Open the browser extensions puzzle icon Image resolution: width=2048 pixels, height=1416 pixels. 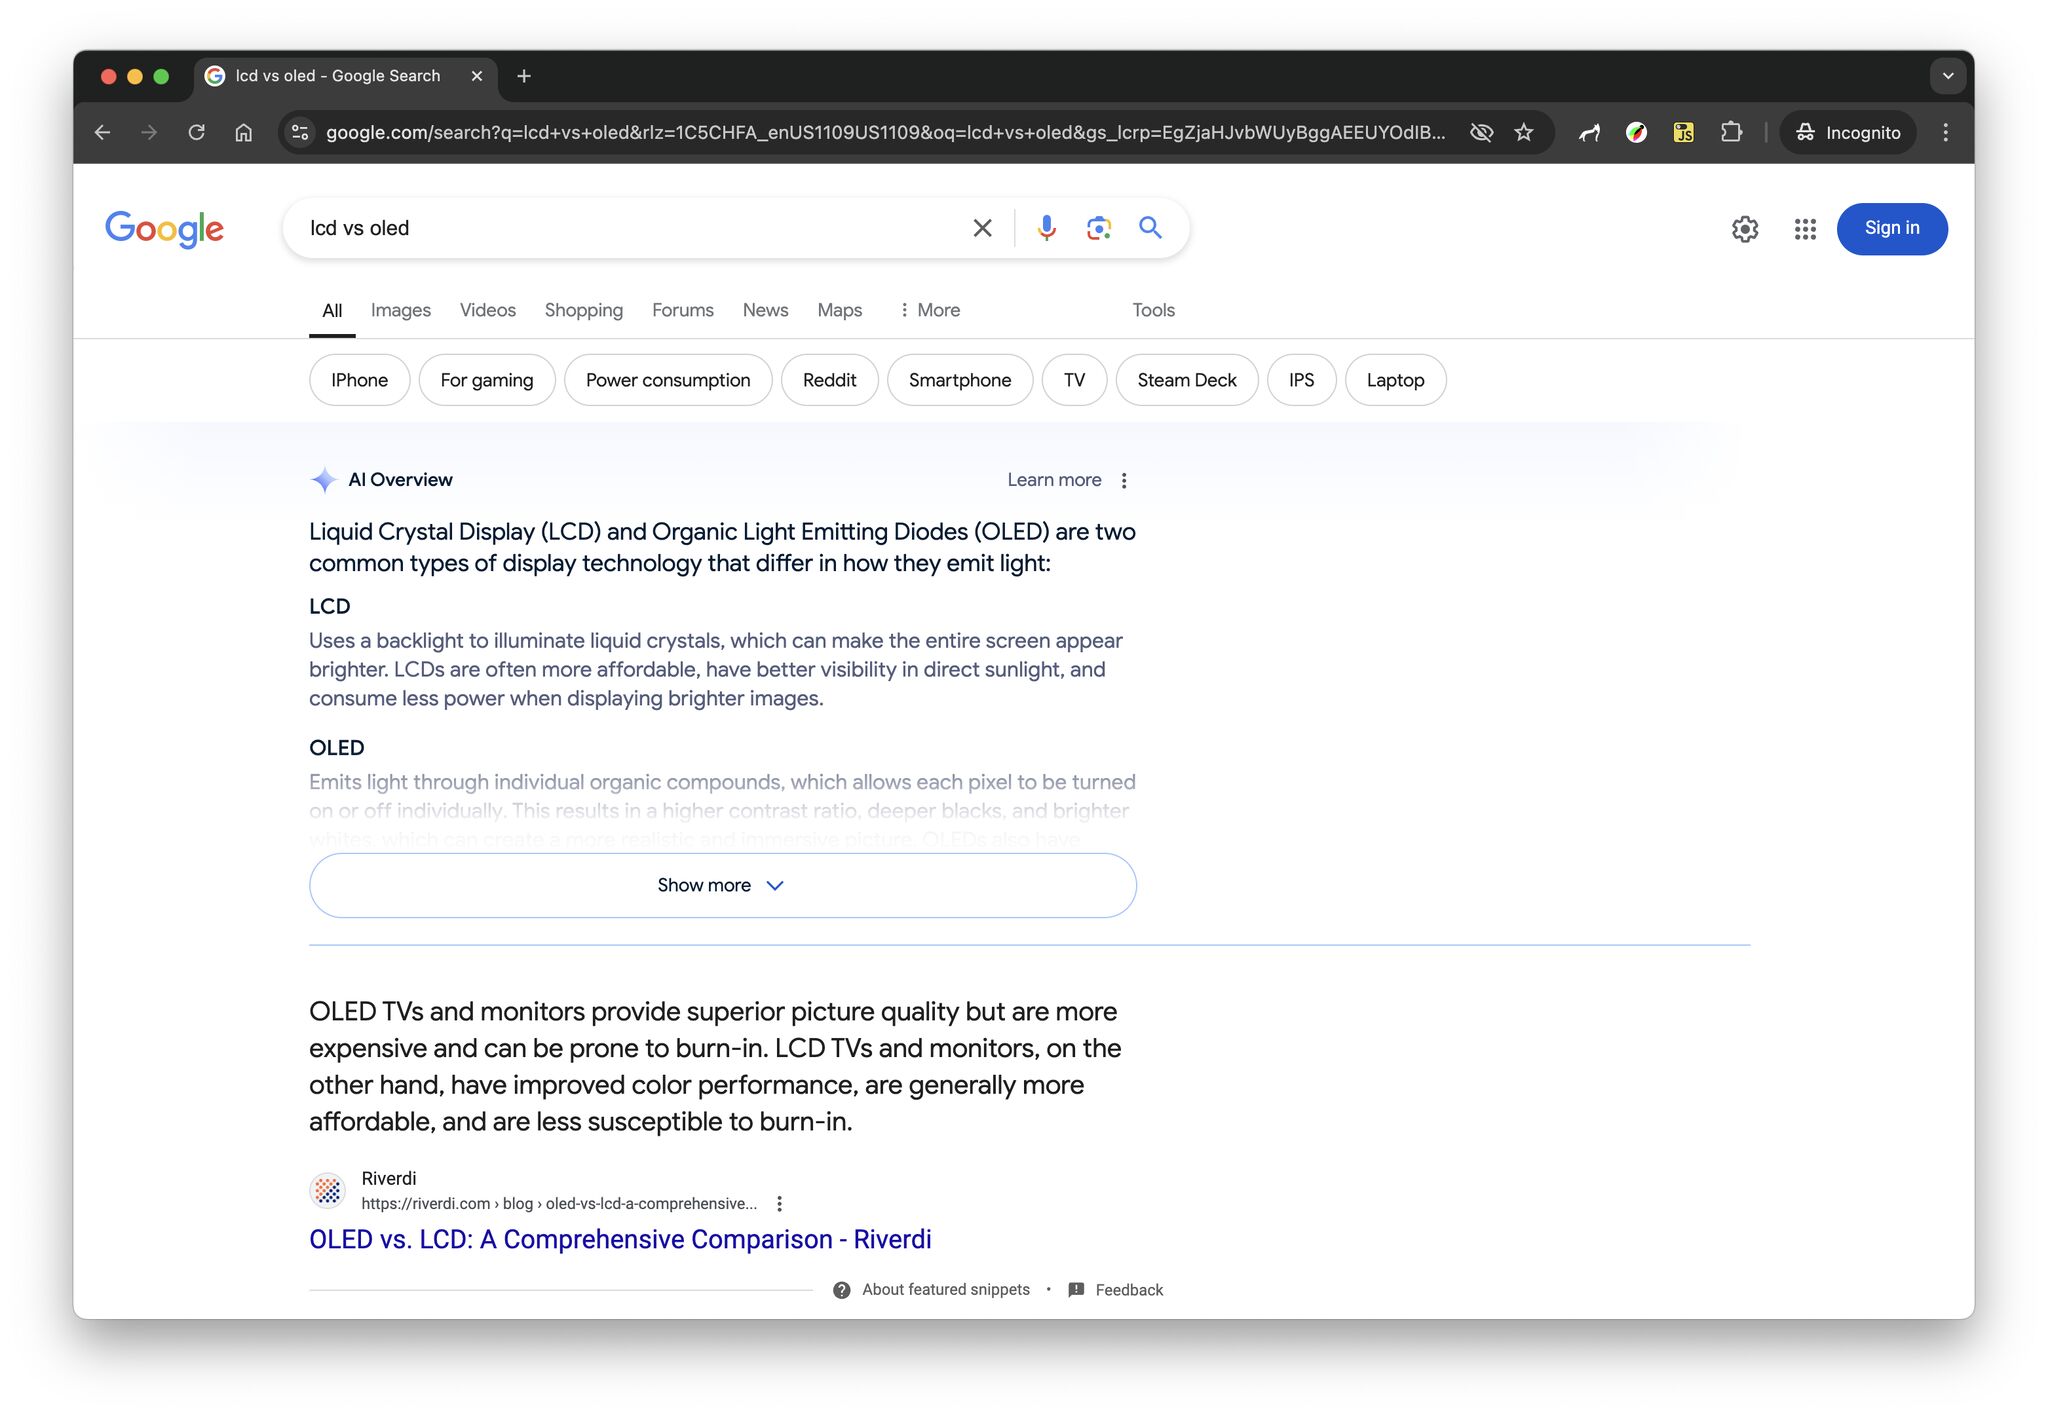(1732, 131)
